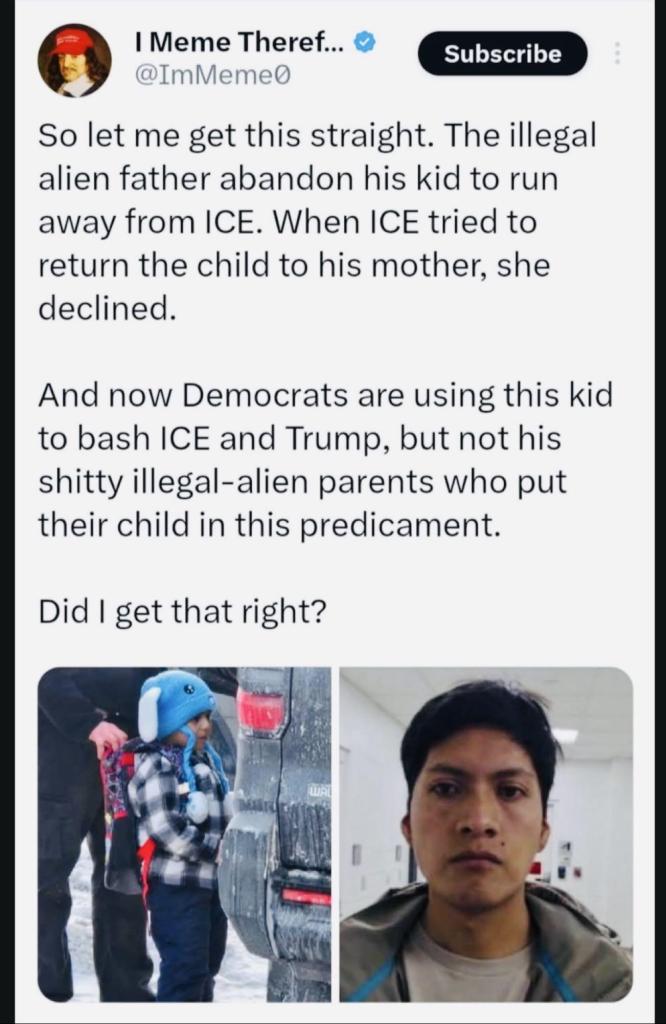
Task: Click the Subscribe button
Action: coord(502,54)
